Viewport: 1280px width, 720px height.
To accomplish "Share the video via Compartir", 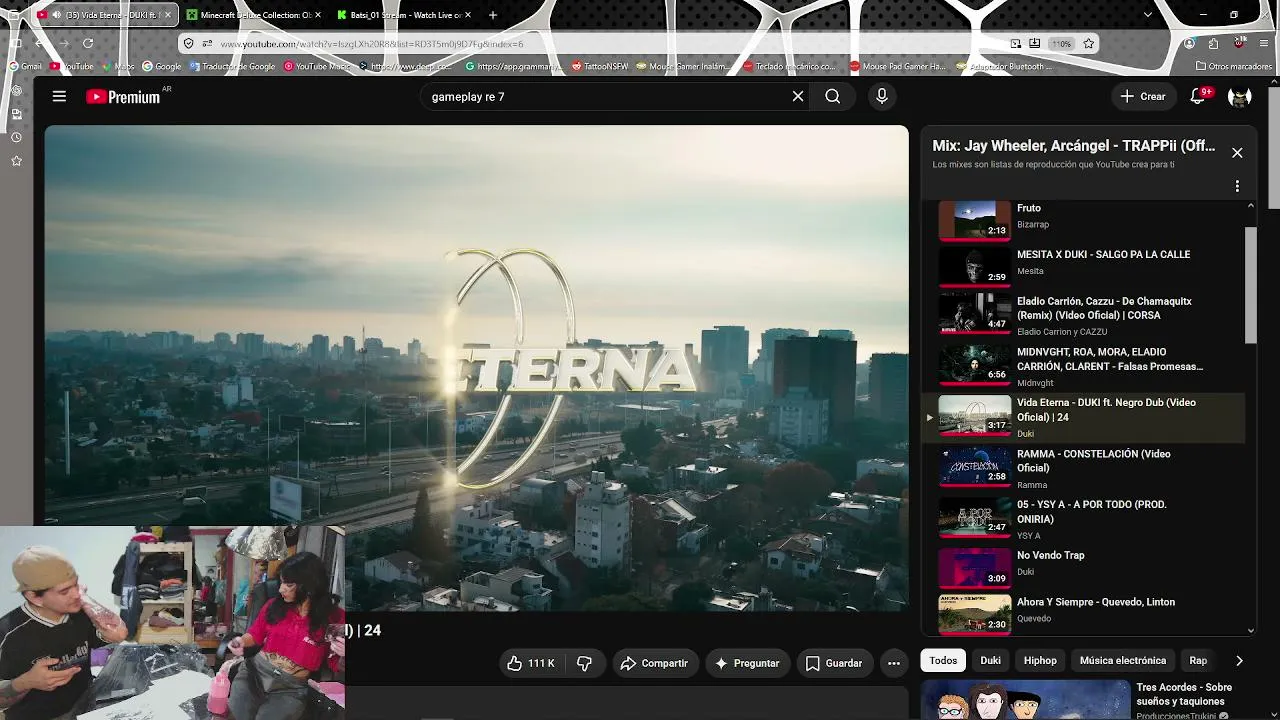I will coord(654,663).
